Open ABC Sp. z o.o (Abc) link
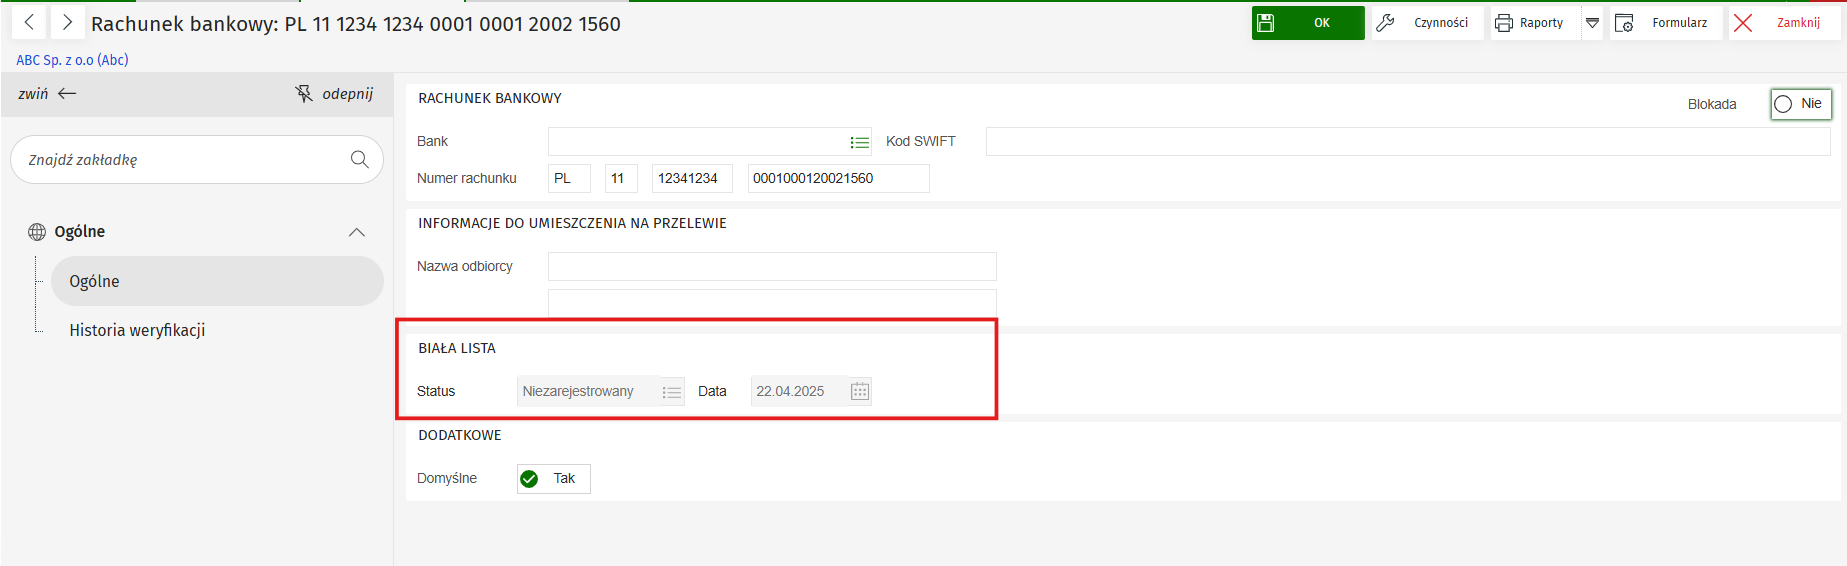Image resolution: width=1847 pixels, height=566 pixels. point(72,60)
